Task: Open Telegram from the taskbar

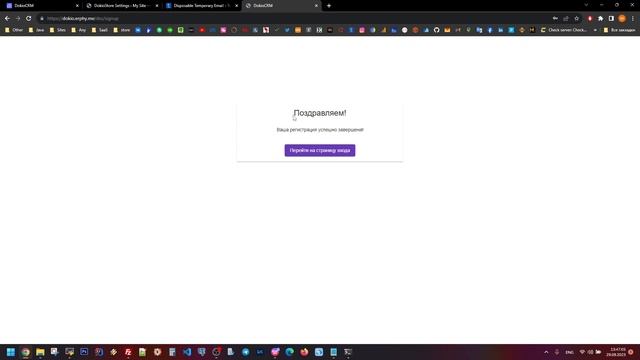Action: coord(246,352)
